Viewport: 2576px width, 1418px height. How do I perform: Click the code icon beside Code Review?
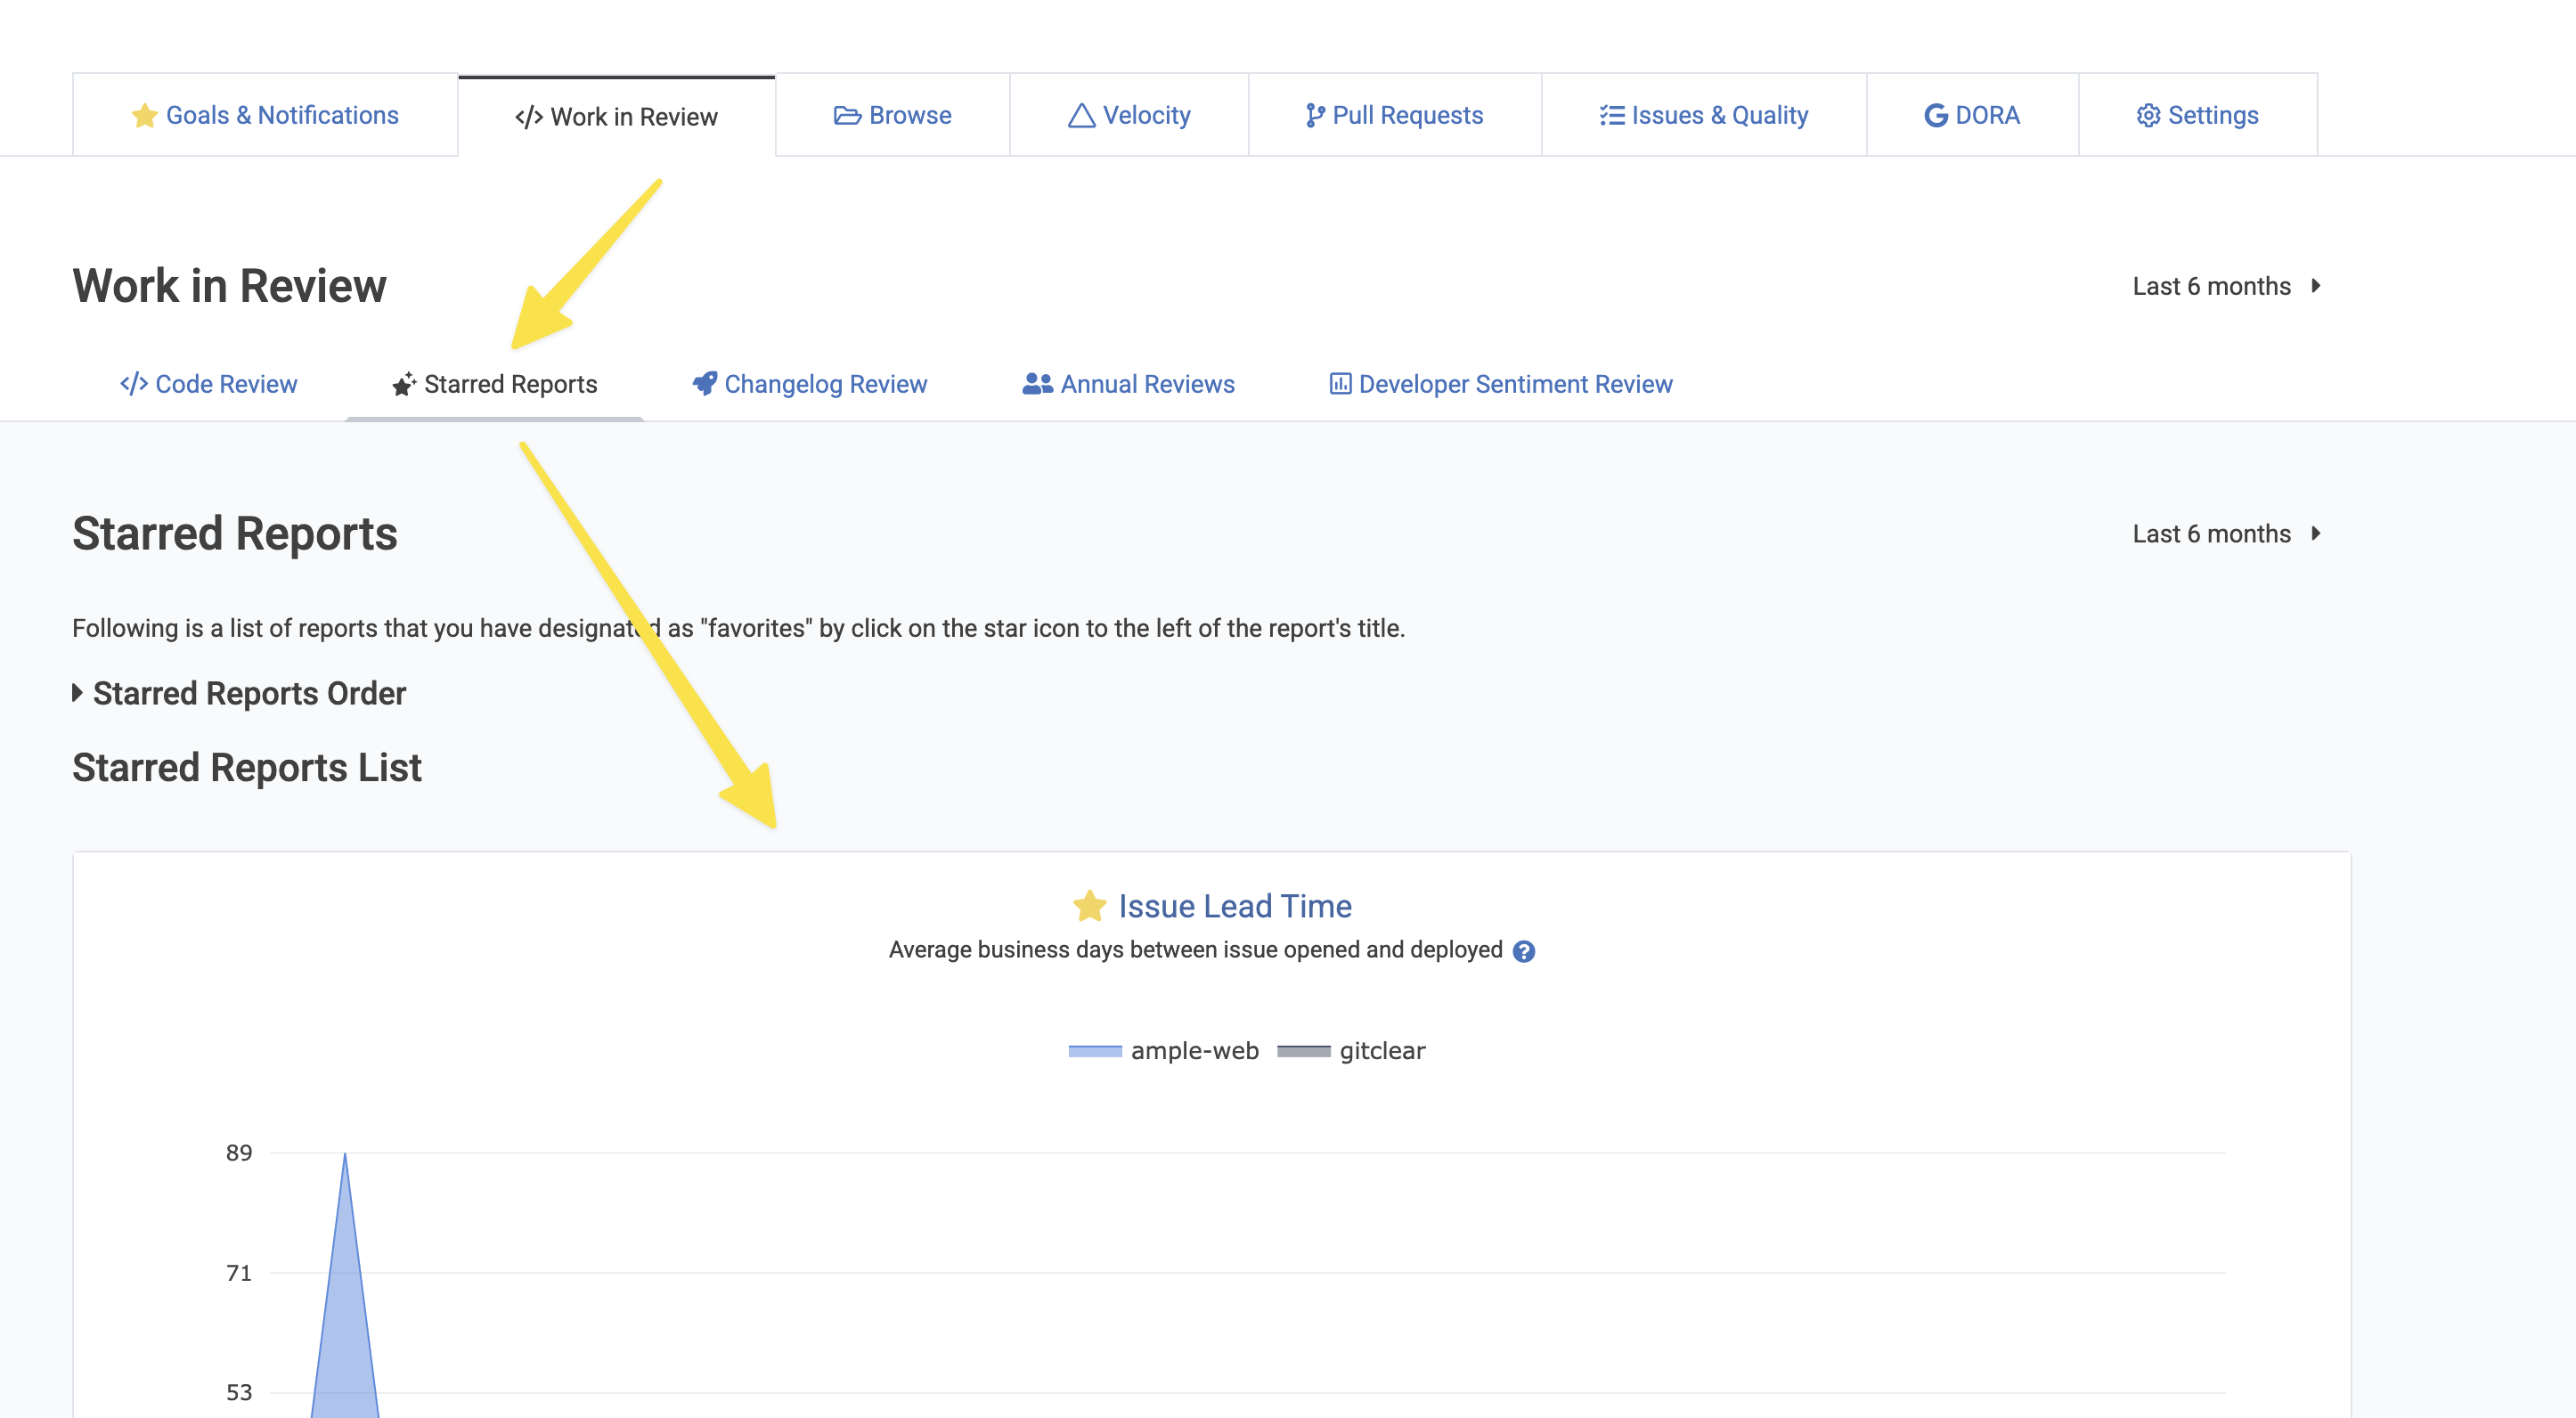coord(134,384)
